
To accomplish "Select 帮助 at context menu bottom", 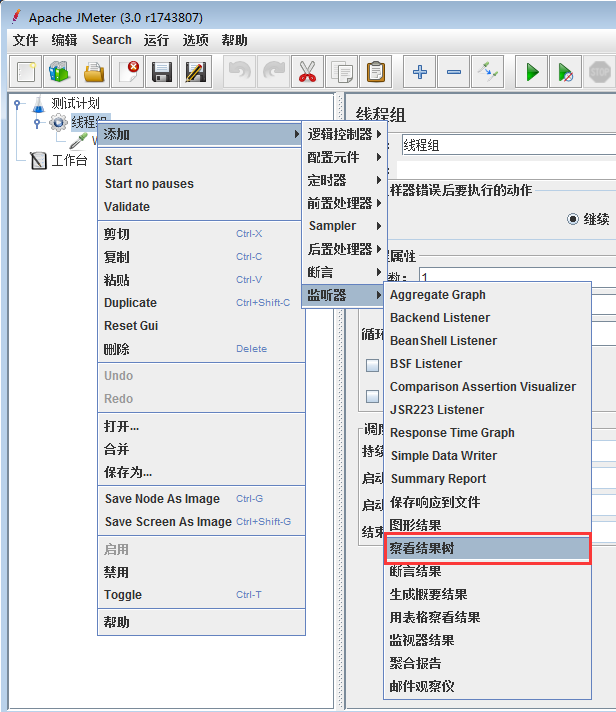I will [x=202, y=622].
